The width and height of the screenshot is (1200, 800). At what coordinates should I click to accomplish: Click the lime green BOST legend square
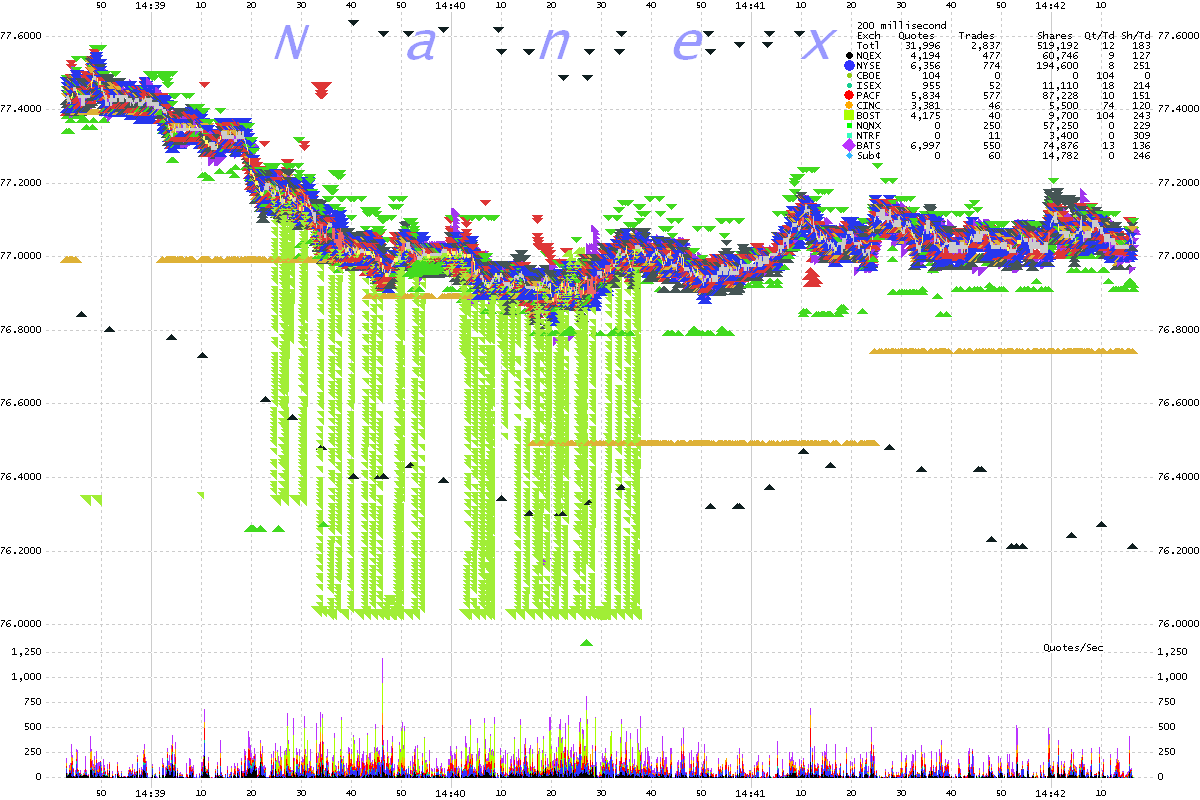849,115
